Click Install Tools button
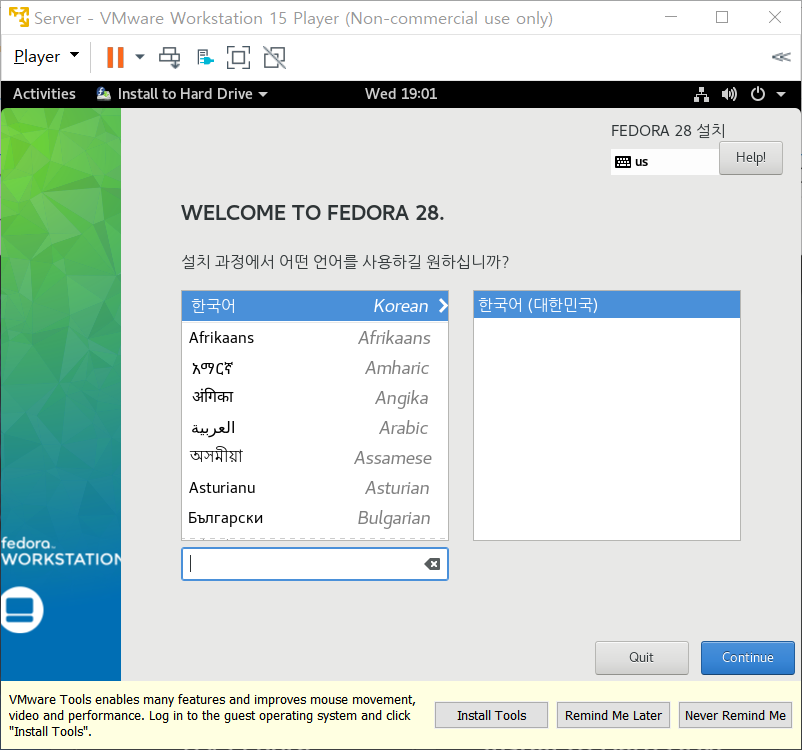The height and width of the screenshot is (750, 802). (491, 715)
